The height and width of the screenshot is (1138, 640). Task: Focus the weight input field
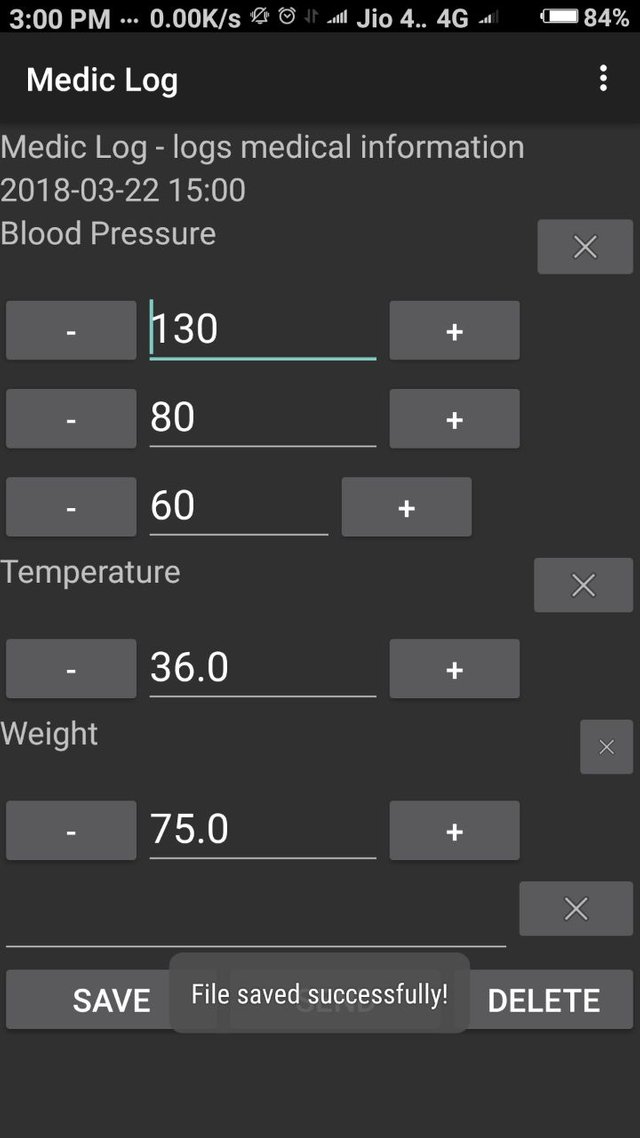(x=262, y=830)
